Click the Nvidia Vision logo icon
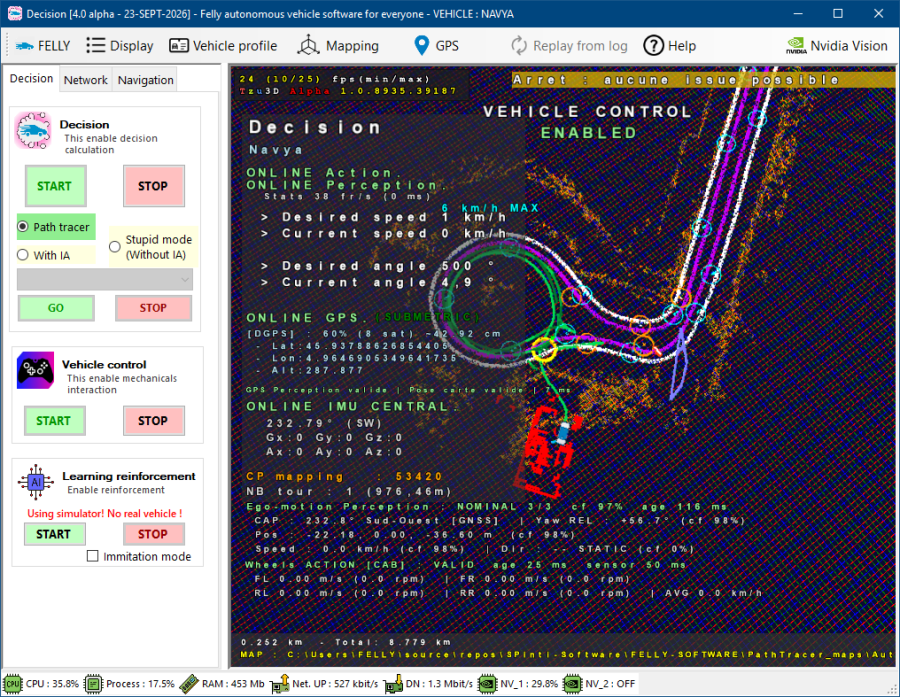The image size is (900, 697). [x=796, y=45]
